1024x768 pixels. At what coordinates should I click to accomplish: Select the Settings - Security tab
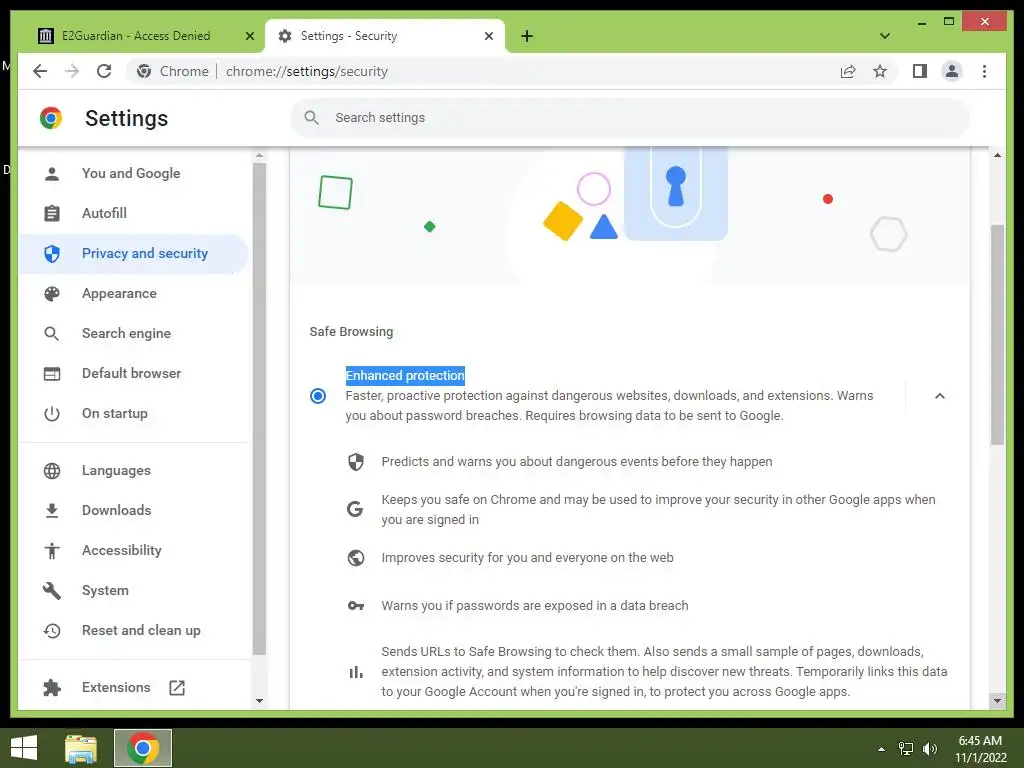[384, 36]
